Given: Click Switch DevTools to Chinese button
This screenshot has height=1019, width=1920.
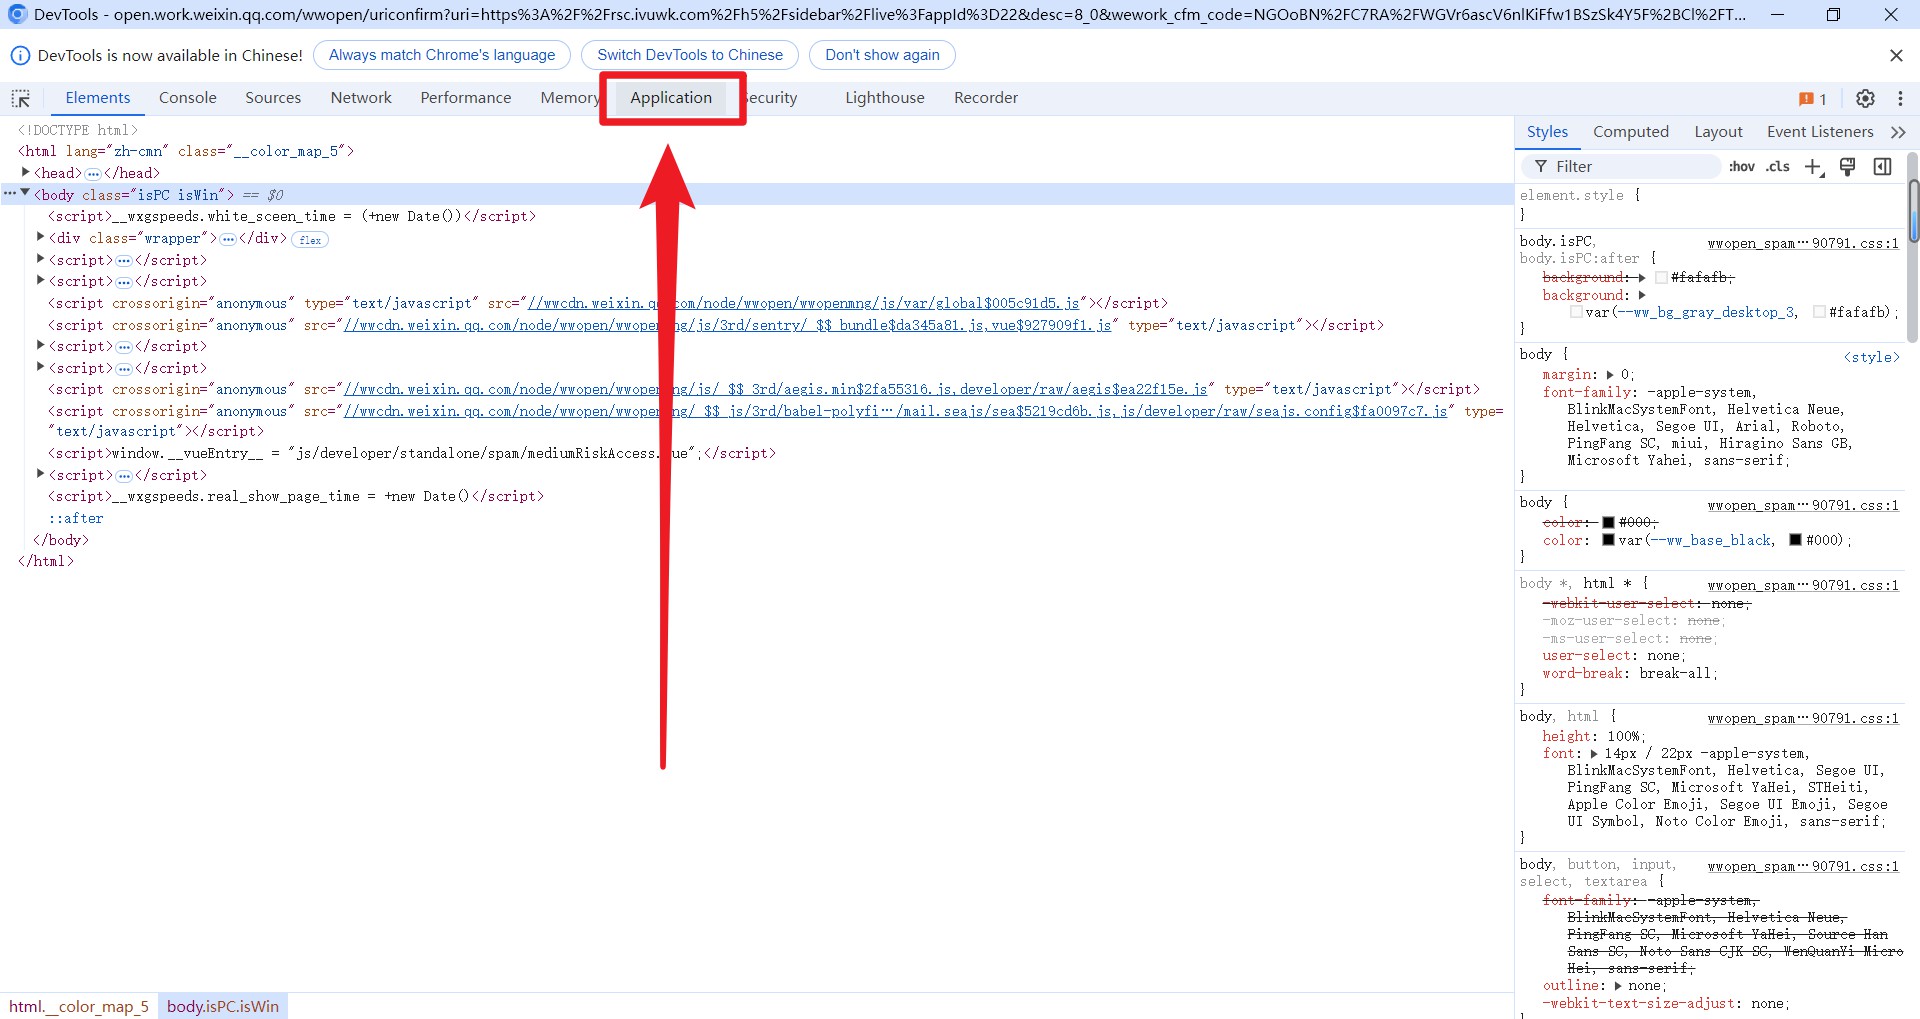Looking at the screenshot, I should [x=690, y=55].
